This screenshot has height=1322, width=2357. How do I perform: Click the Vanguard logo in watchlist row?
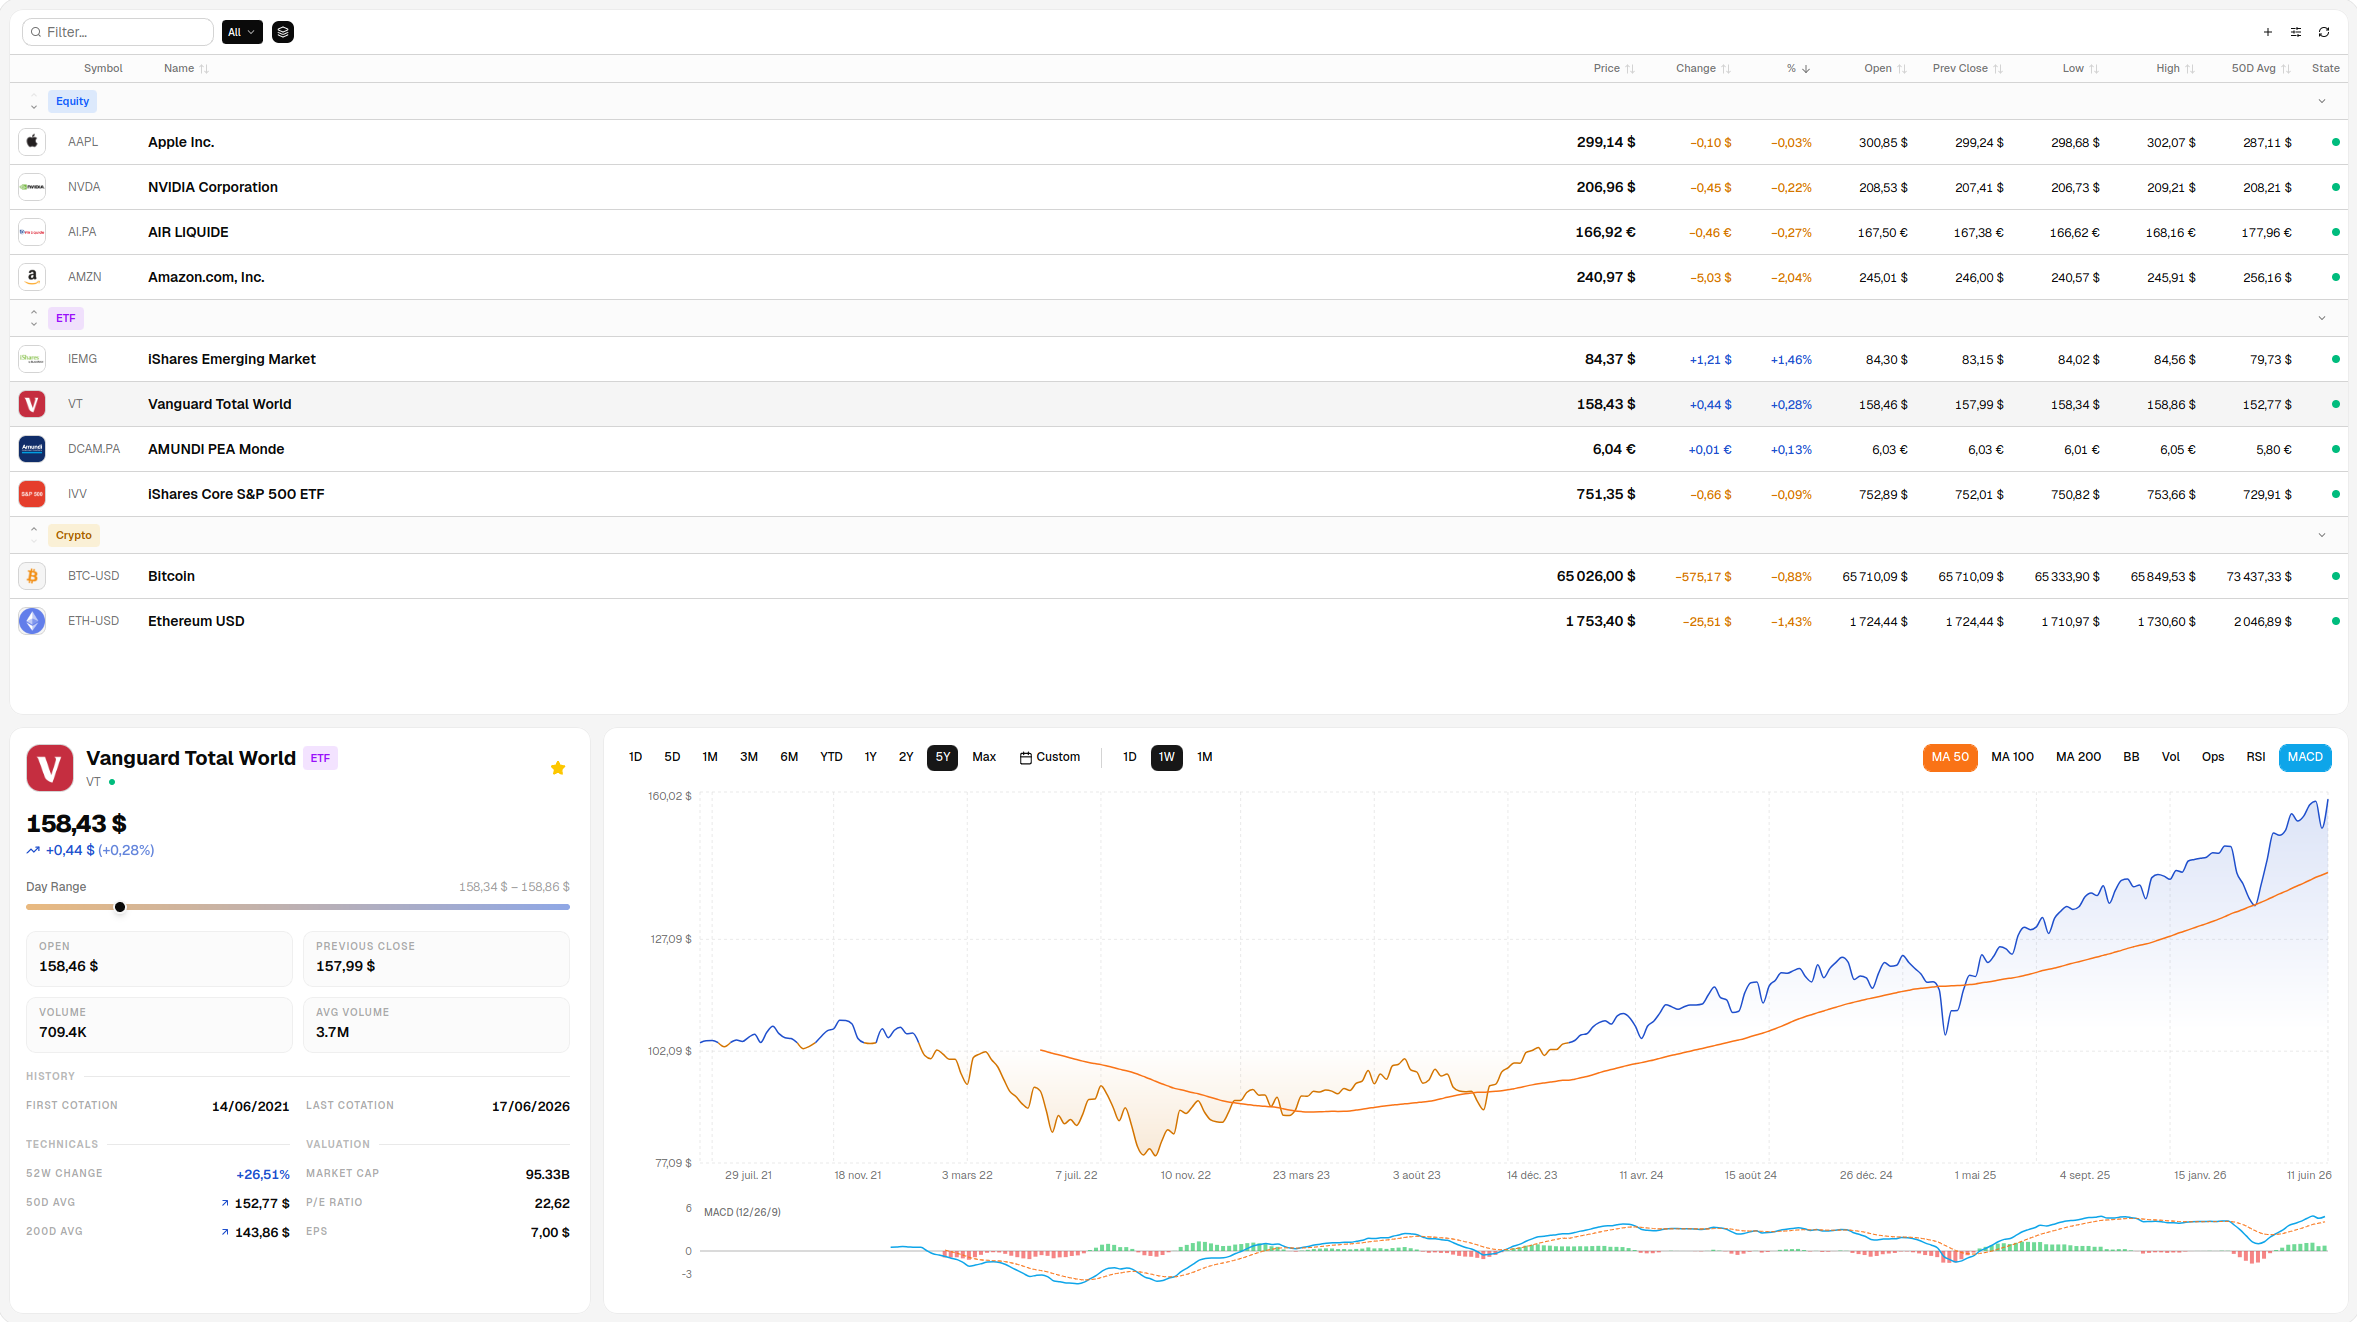click(x=32, y=404)
